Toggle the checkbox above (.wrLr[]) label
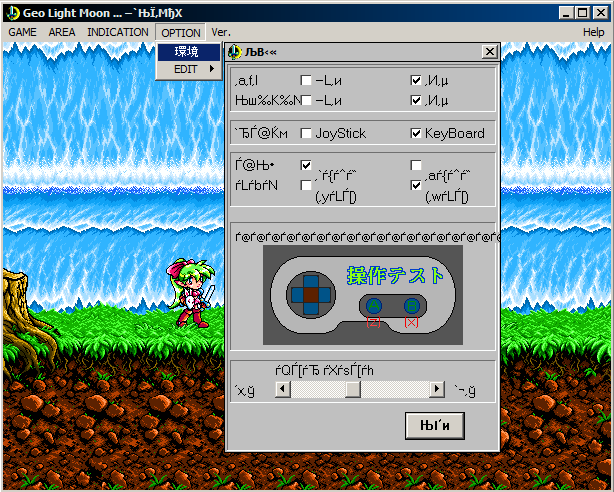 coord(416,185)
